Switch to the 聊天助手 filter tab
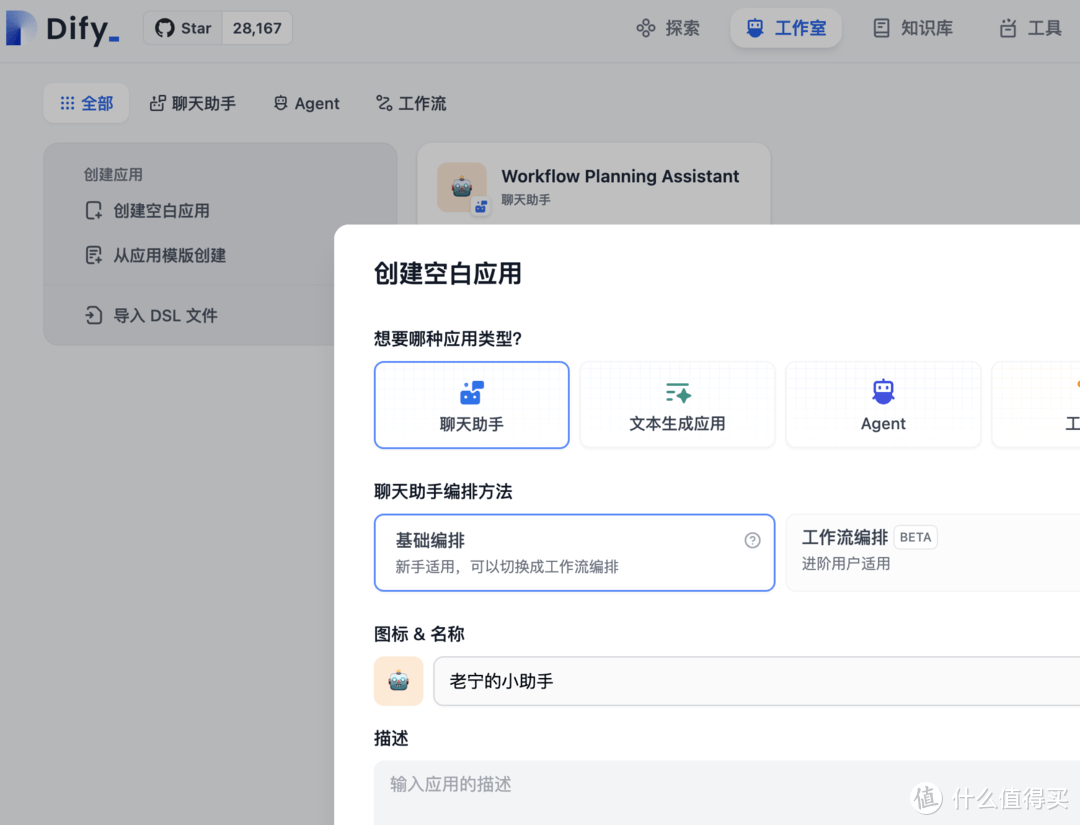This screenshot has width=1080, height=825. tap(192, 103)
